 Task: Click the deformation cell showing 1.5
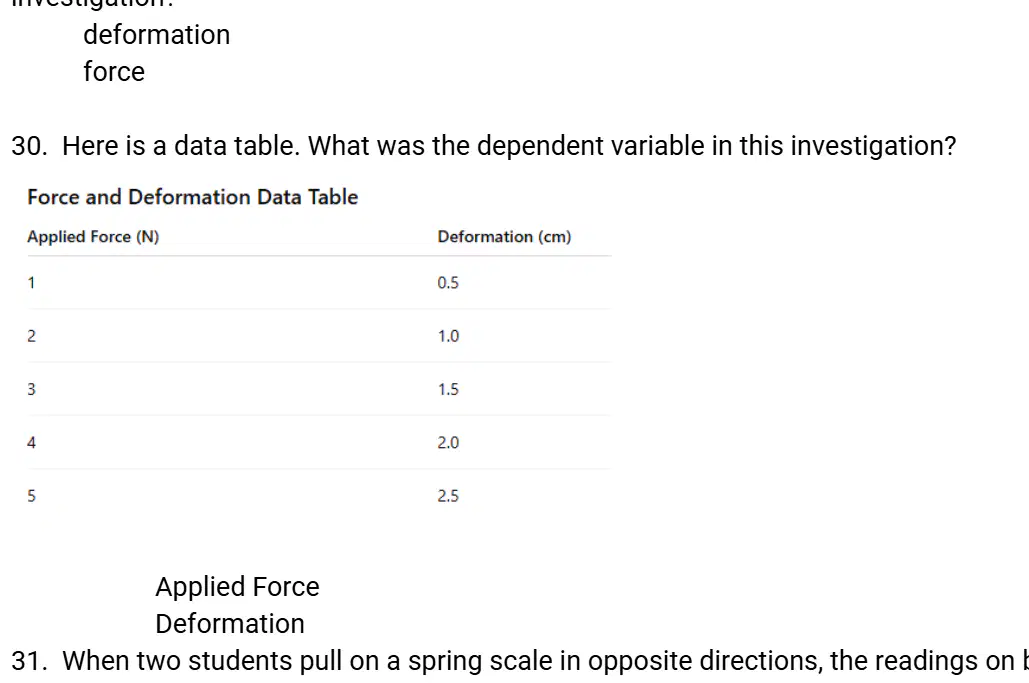[x=448, y=389]
